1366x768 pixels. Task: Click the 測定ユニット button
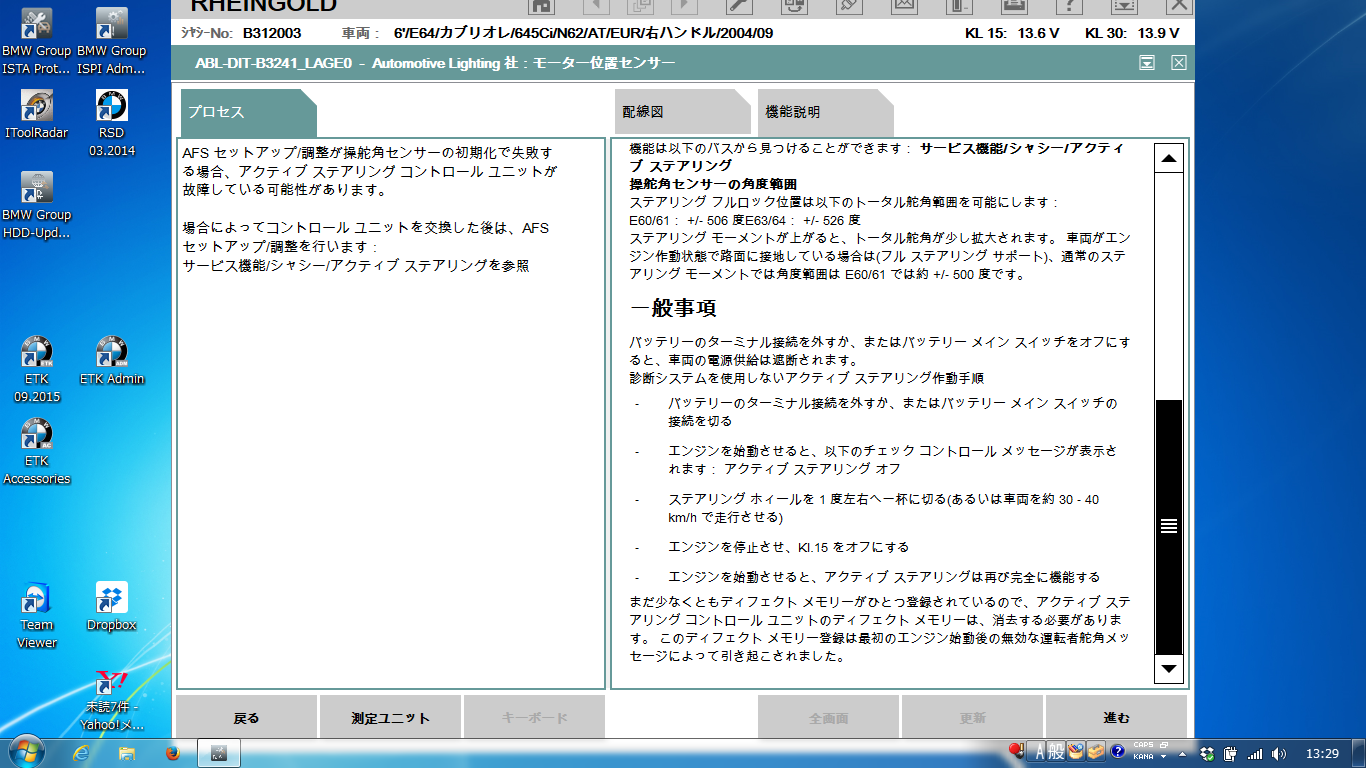pyautogui.click(x=390, y=718)
